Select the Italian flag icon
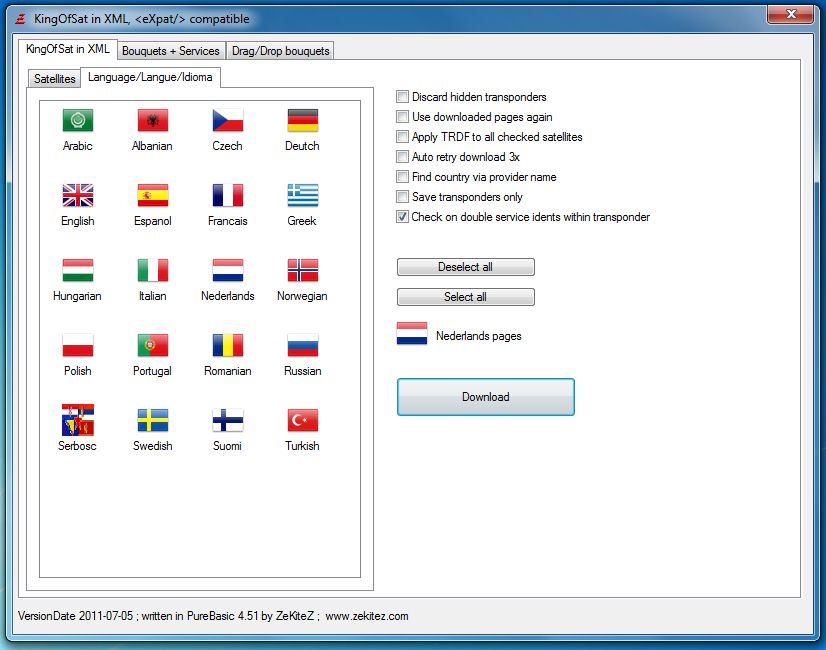 pos(153,270)
